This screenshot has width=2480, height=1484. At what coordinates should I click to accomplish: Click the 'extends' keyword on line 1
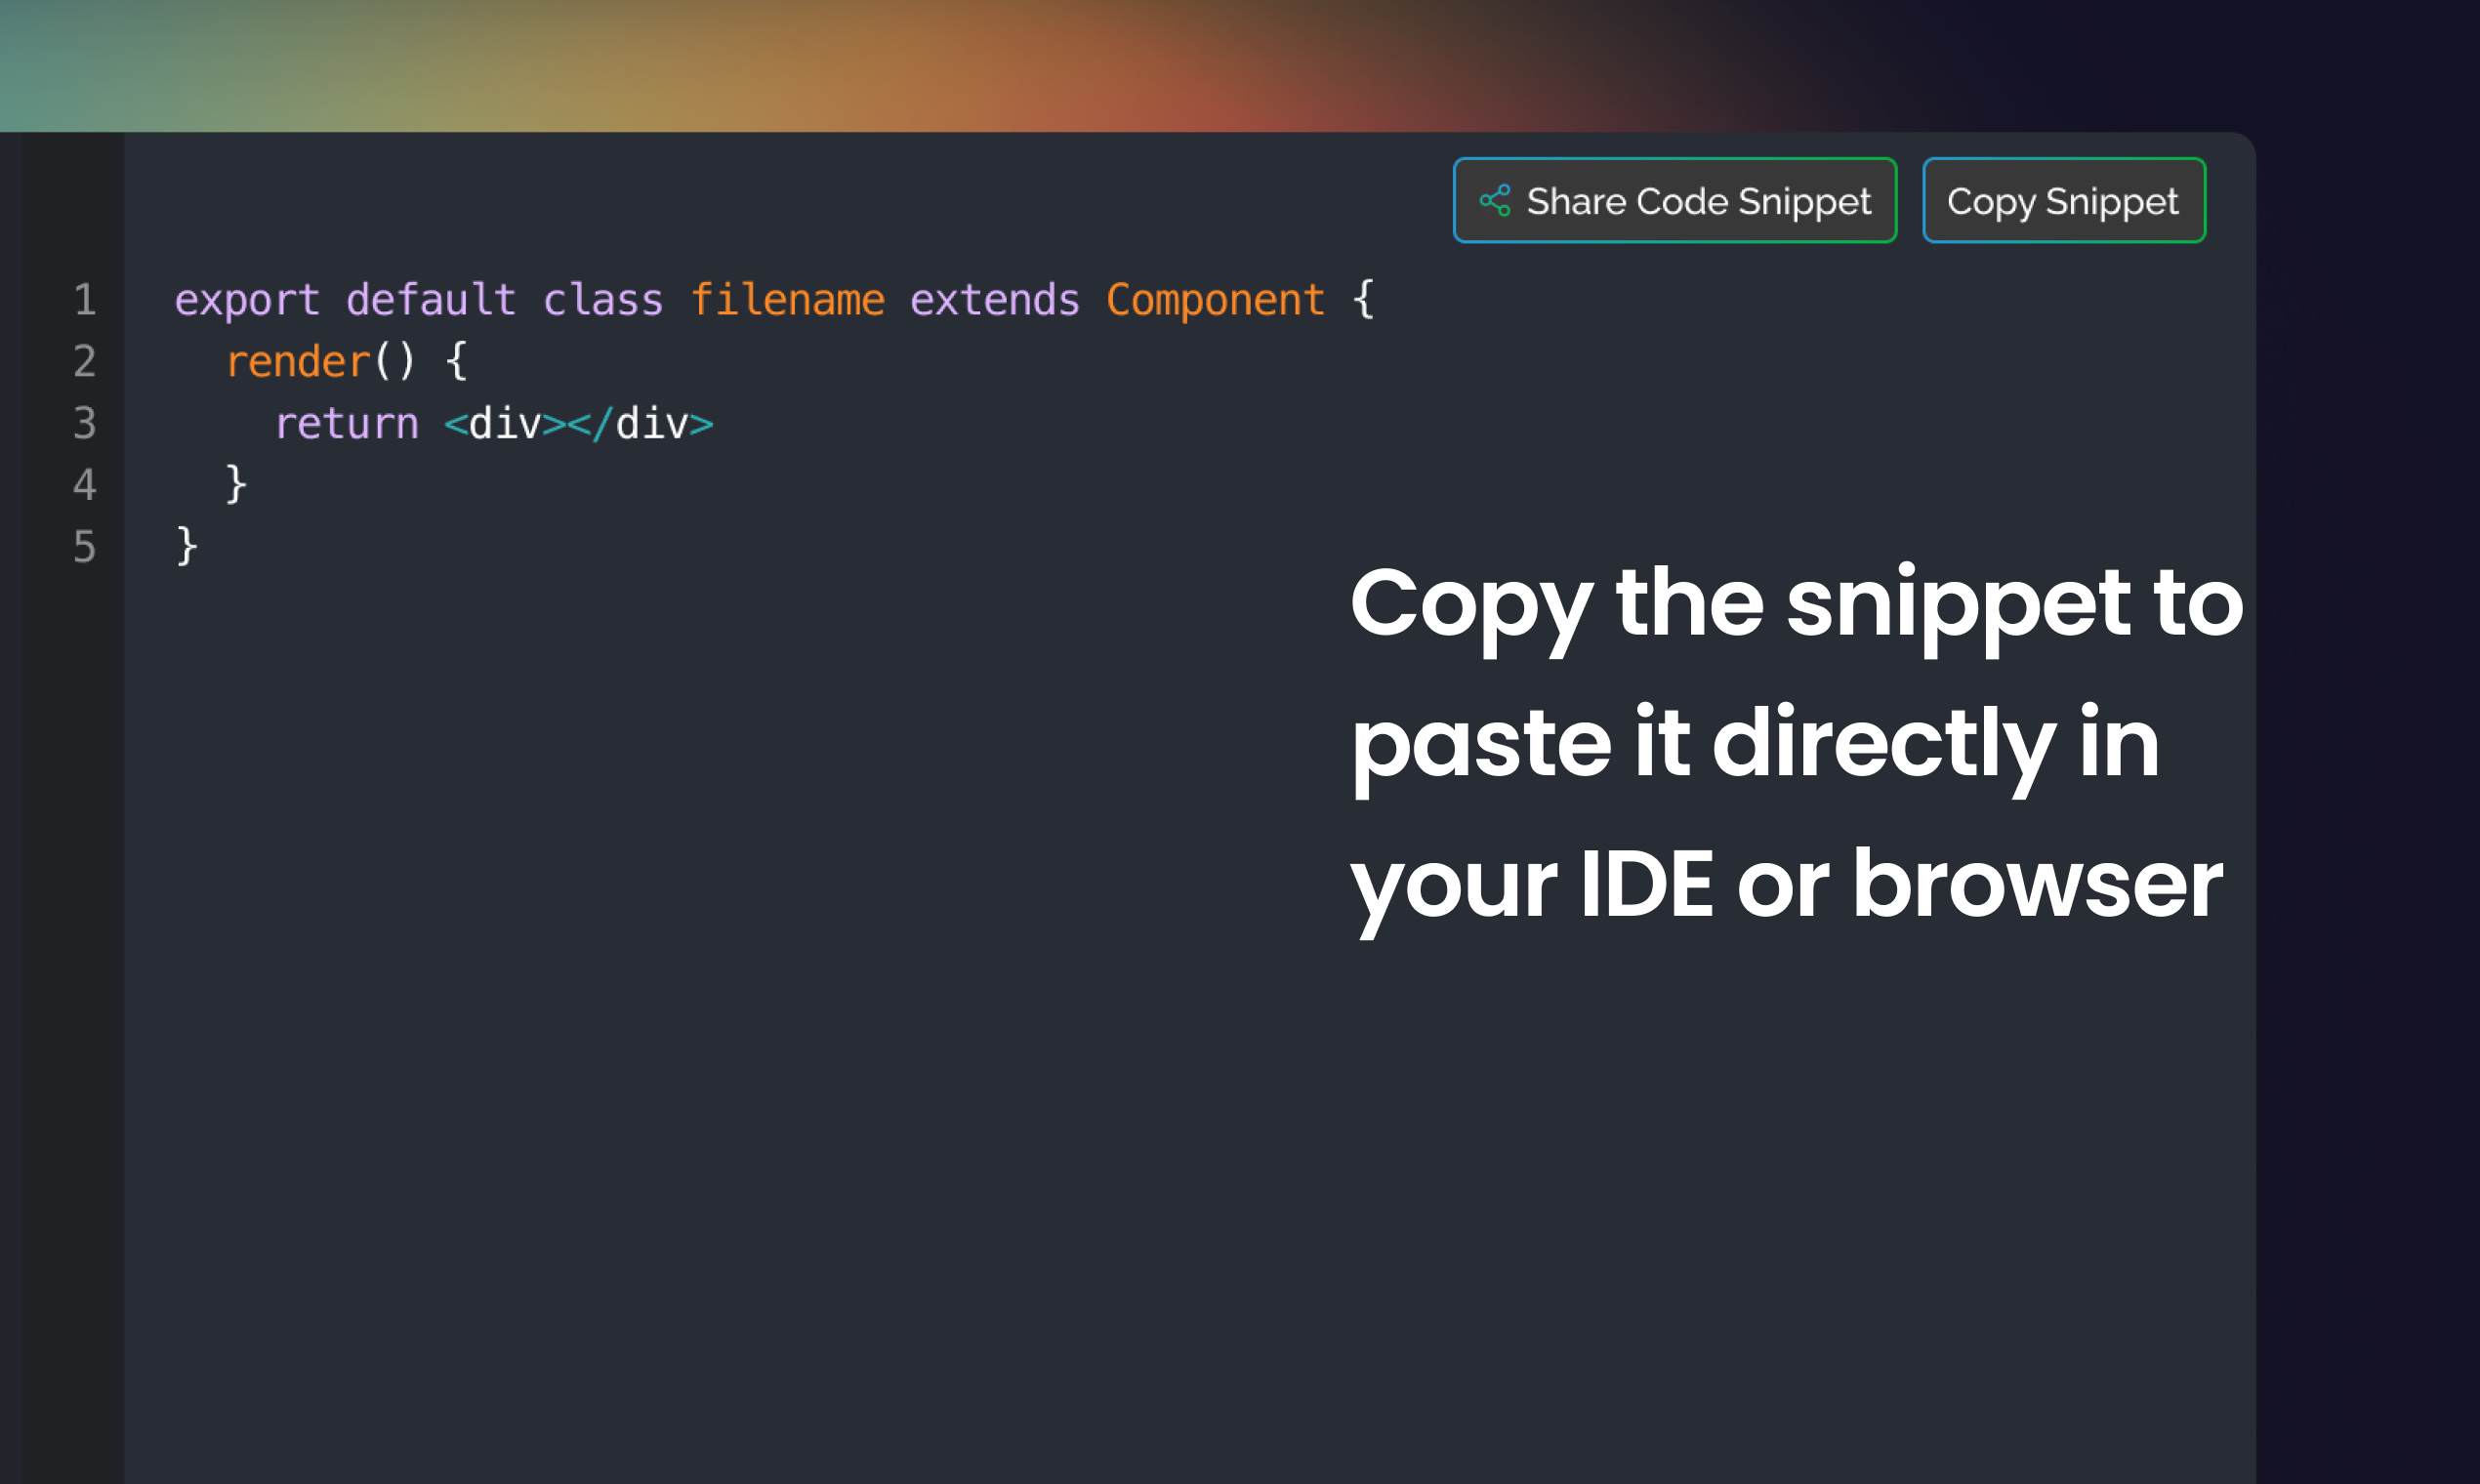[x=996, y=298]
